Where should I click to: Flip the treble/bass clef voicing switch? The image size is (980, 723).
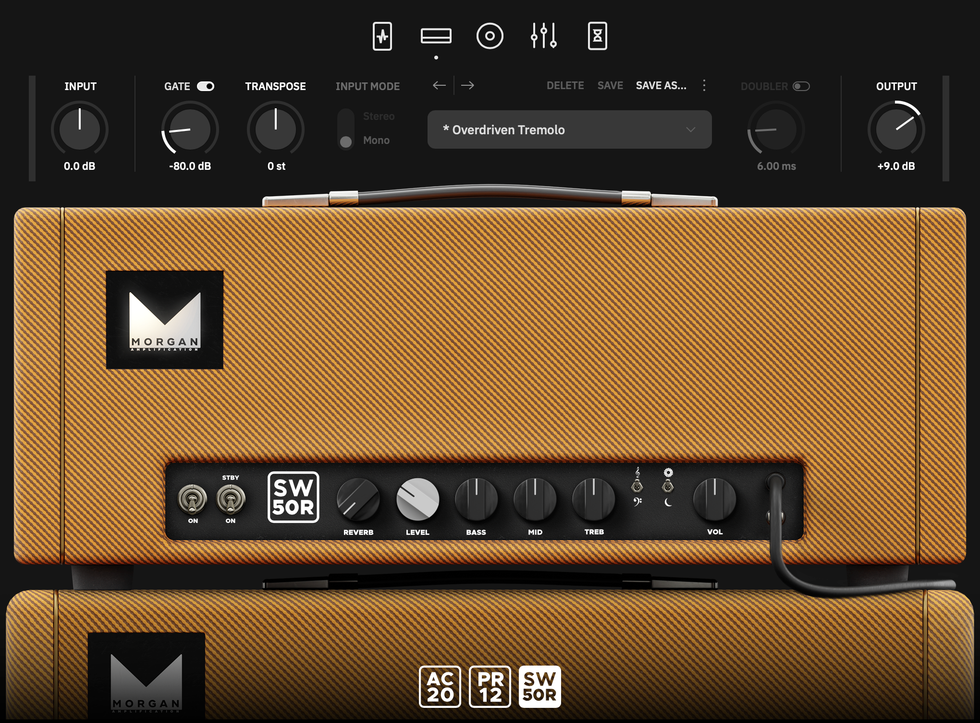(x=636, y=486)
